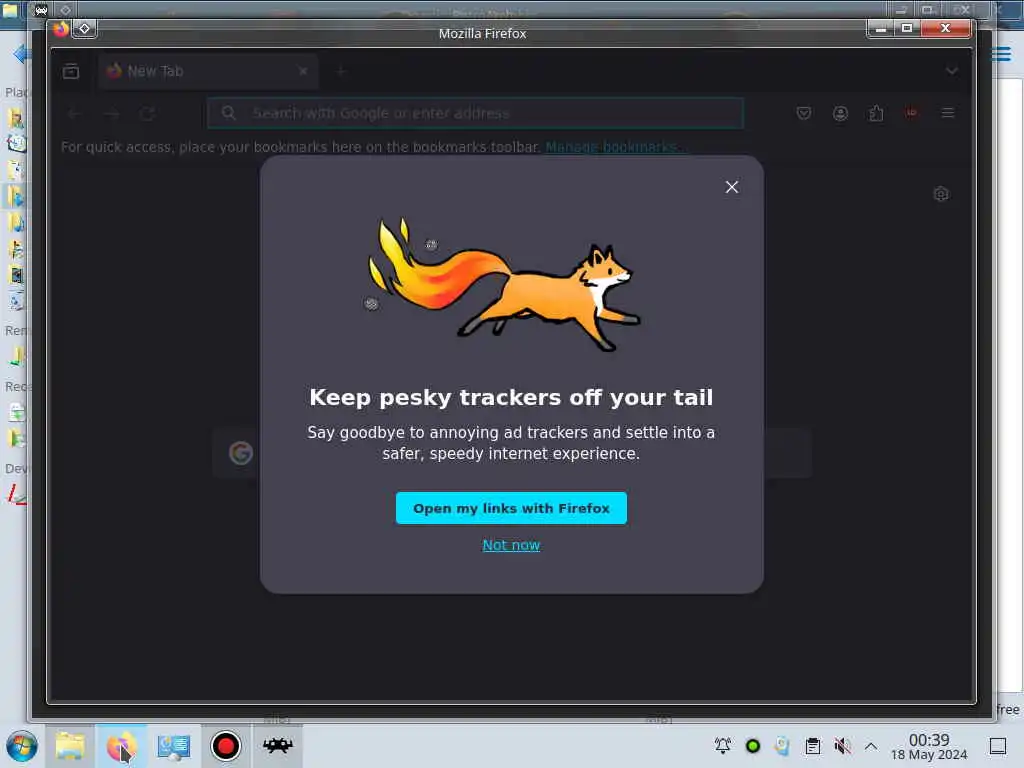Viewport: 1024px width, 768px height.
Task: Open the hamburger menu in the background window
Action: [1001, 54]
